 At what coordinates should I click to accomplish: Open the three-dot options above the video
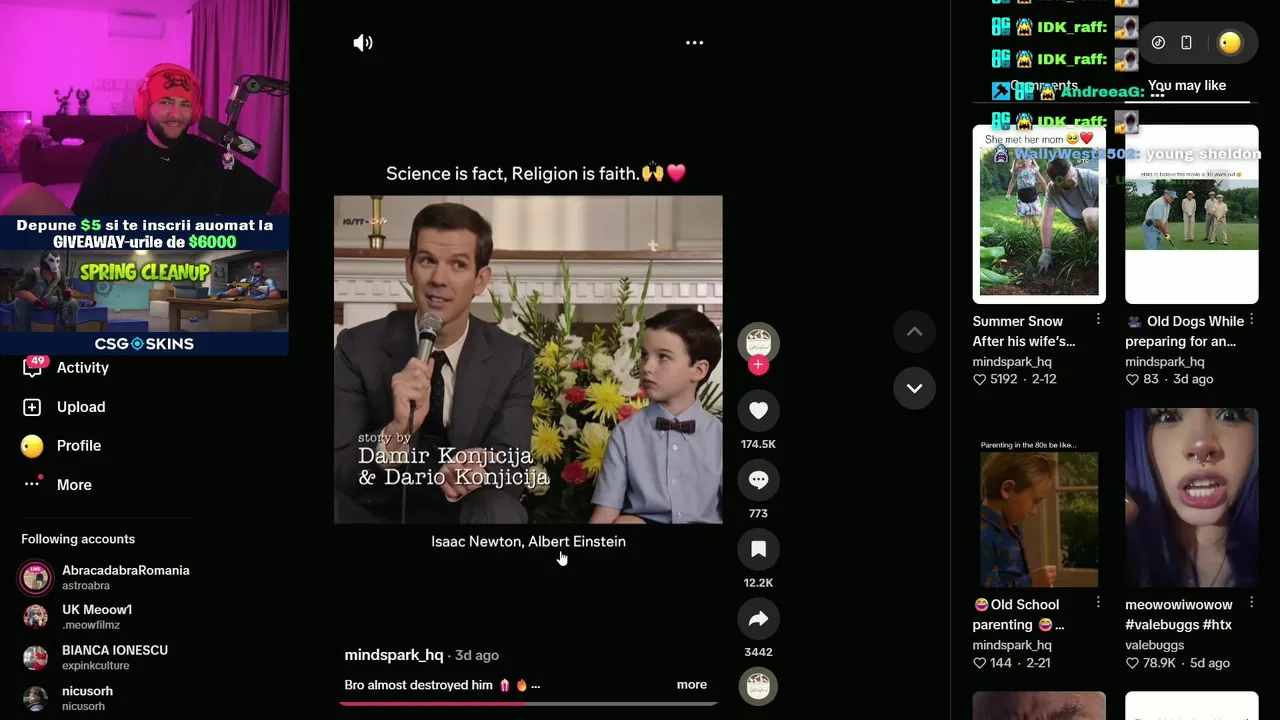[x=695, y=43]
